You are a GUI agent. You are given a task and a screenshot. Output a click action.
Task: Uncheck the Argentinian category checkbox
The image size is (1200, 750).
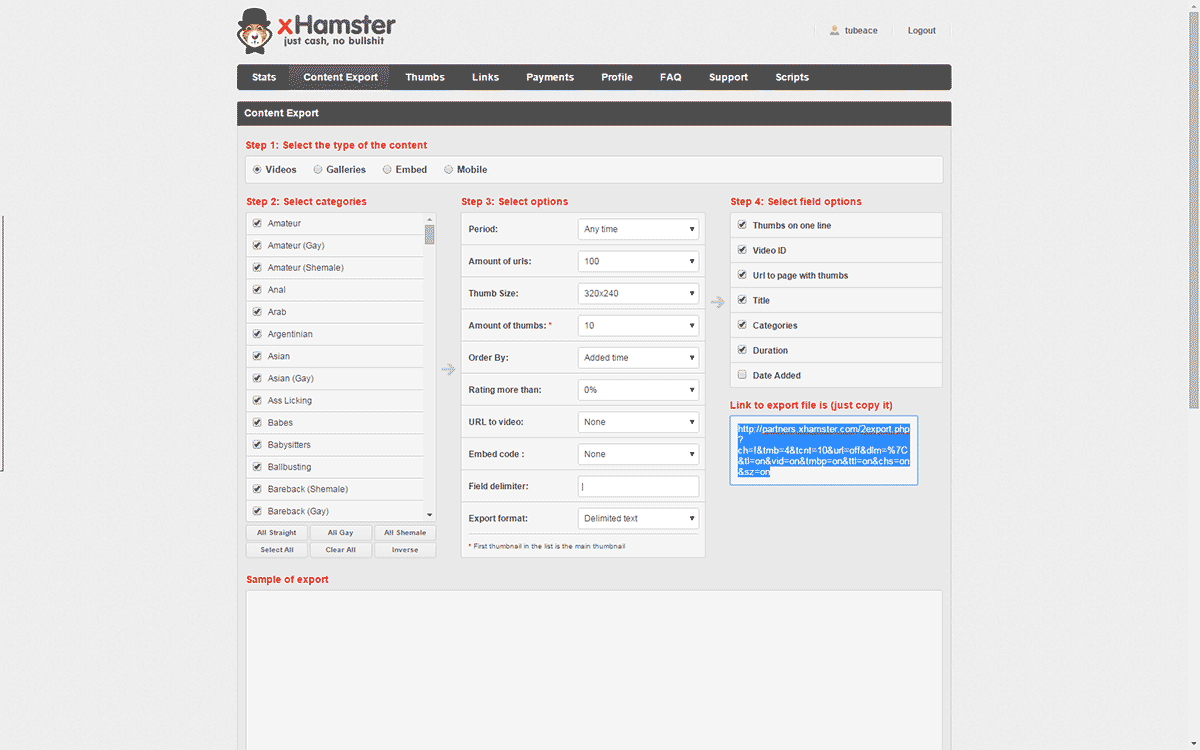257,333
